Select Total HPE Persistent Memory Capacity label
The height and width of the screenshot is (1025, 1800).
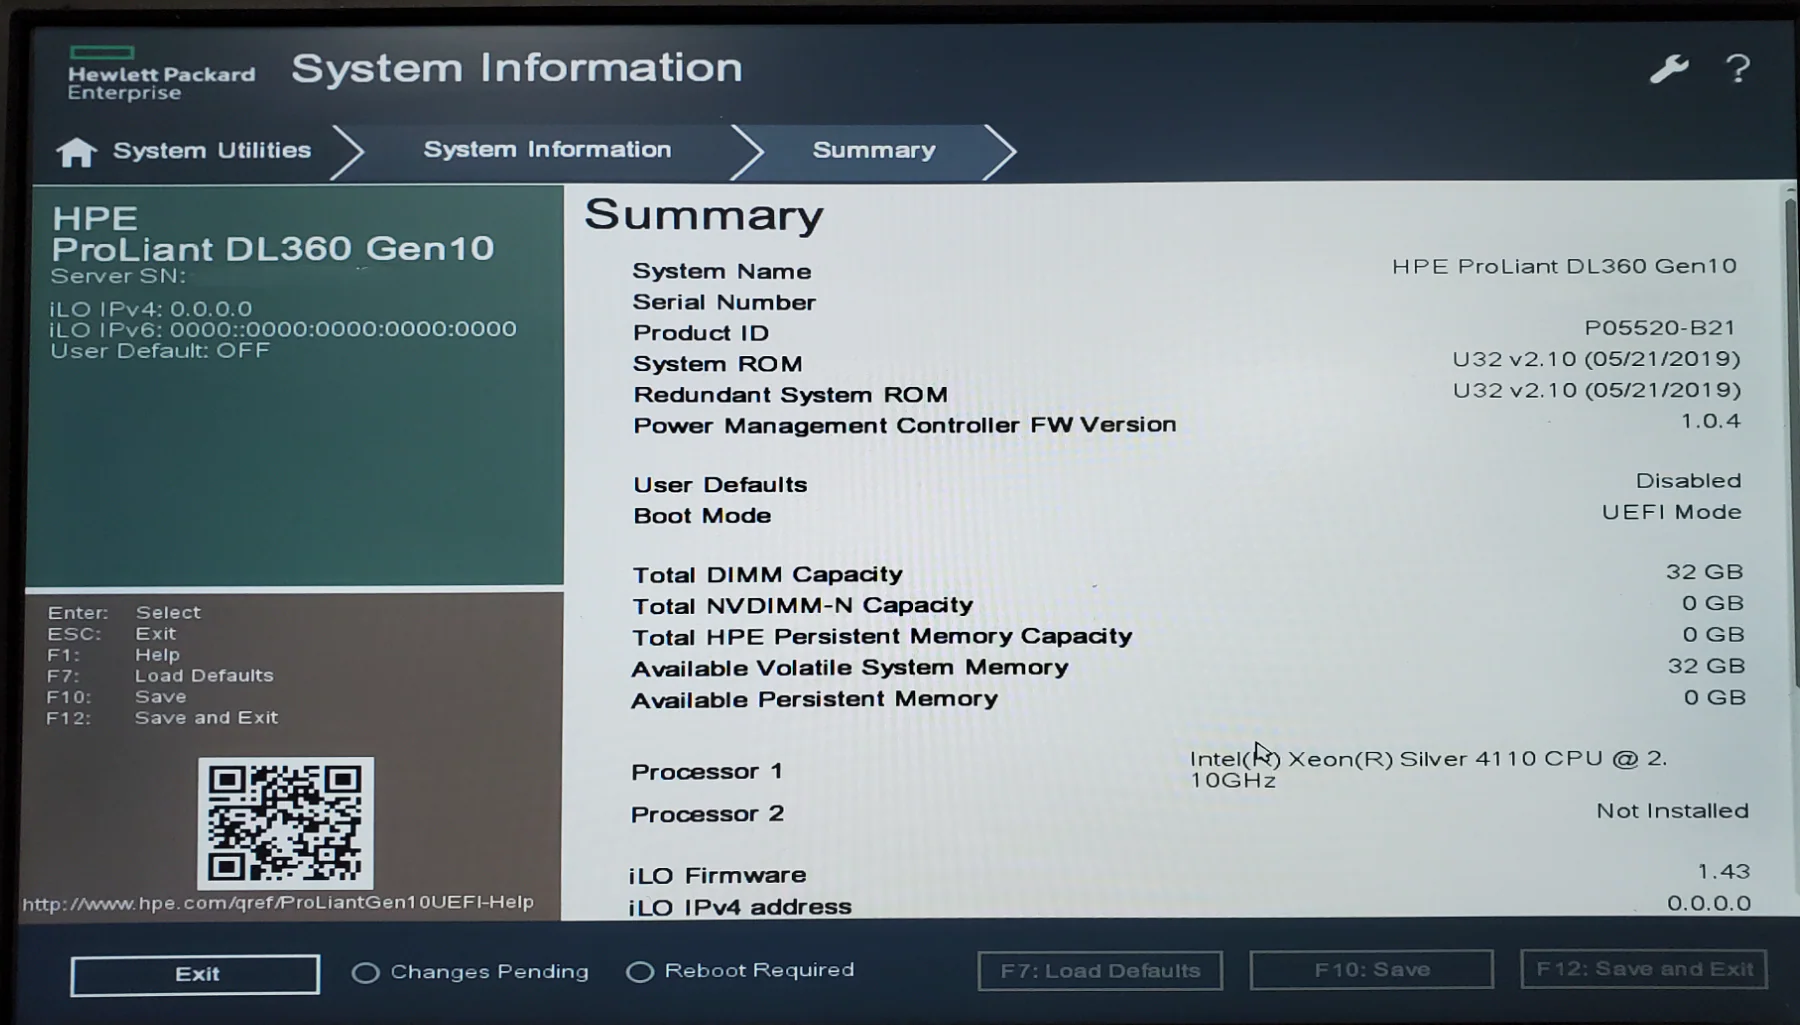(882, 637)
